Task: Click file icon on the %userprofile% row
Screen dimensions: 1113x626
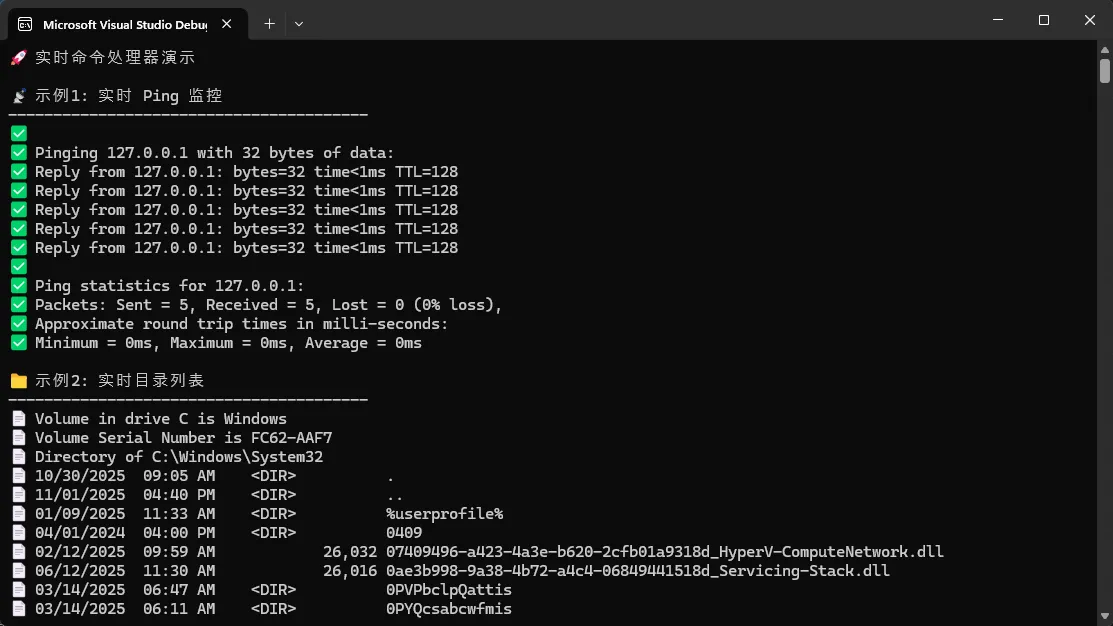Action: [x=18, y=514]
